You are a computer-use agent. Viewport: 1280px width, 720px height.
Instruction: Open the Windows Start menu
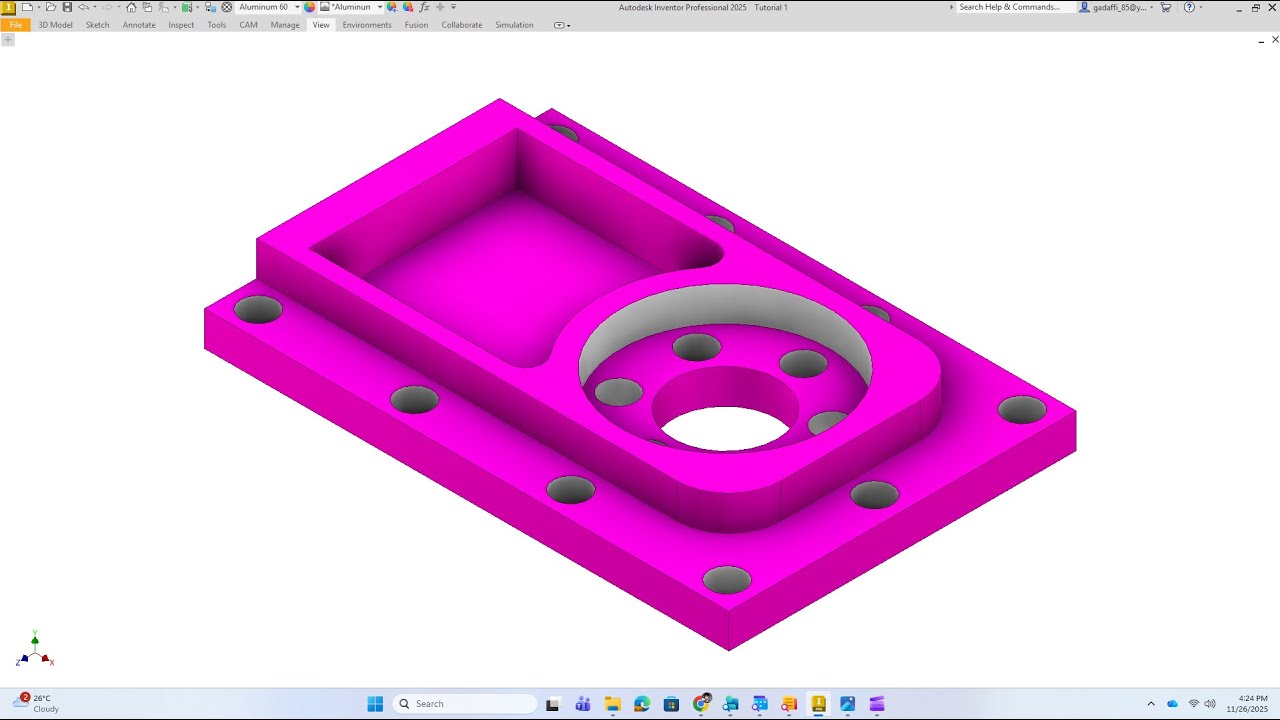(x=375, y=704)
